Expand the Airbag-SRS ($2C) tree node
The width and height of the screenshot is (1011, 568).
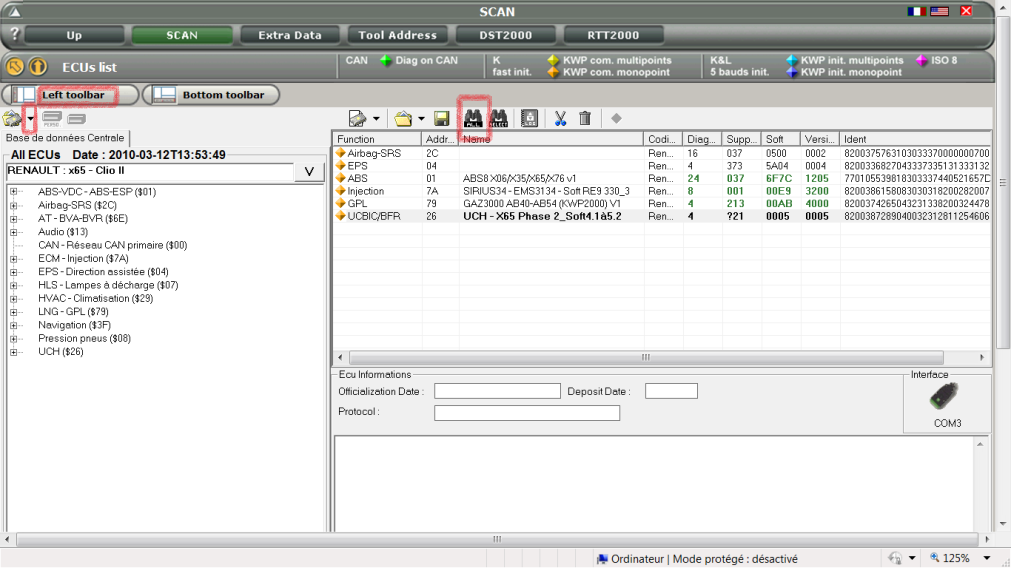tap(15, 205)
